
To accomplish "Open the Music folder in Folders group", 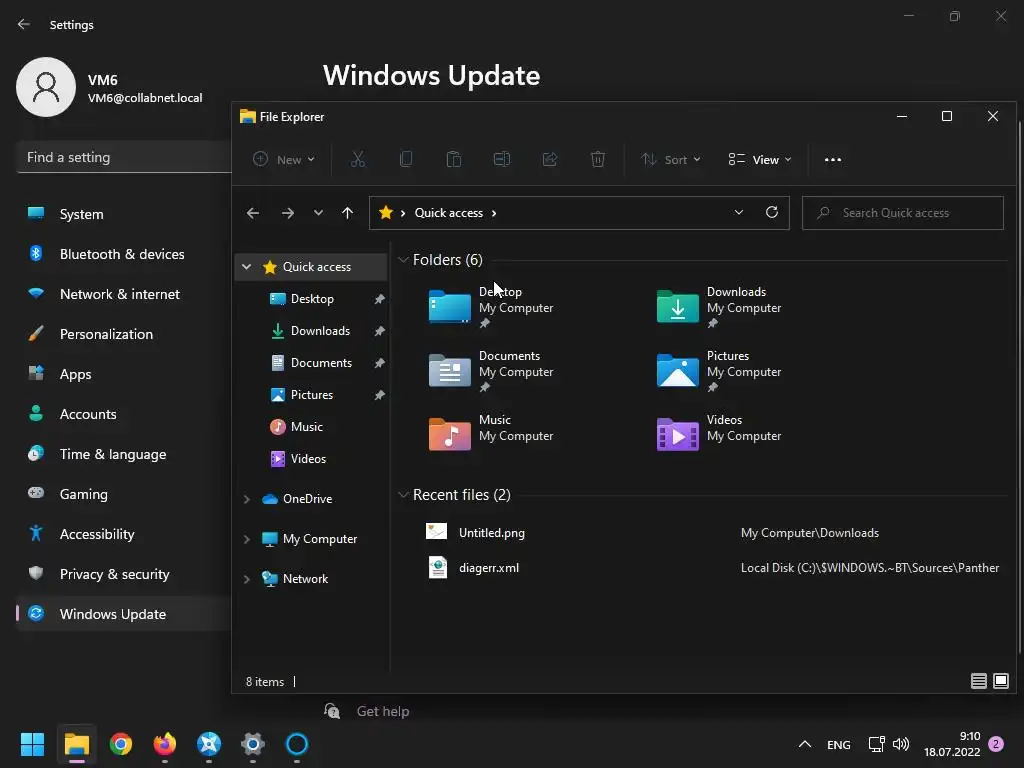I will pos(491,434).
